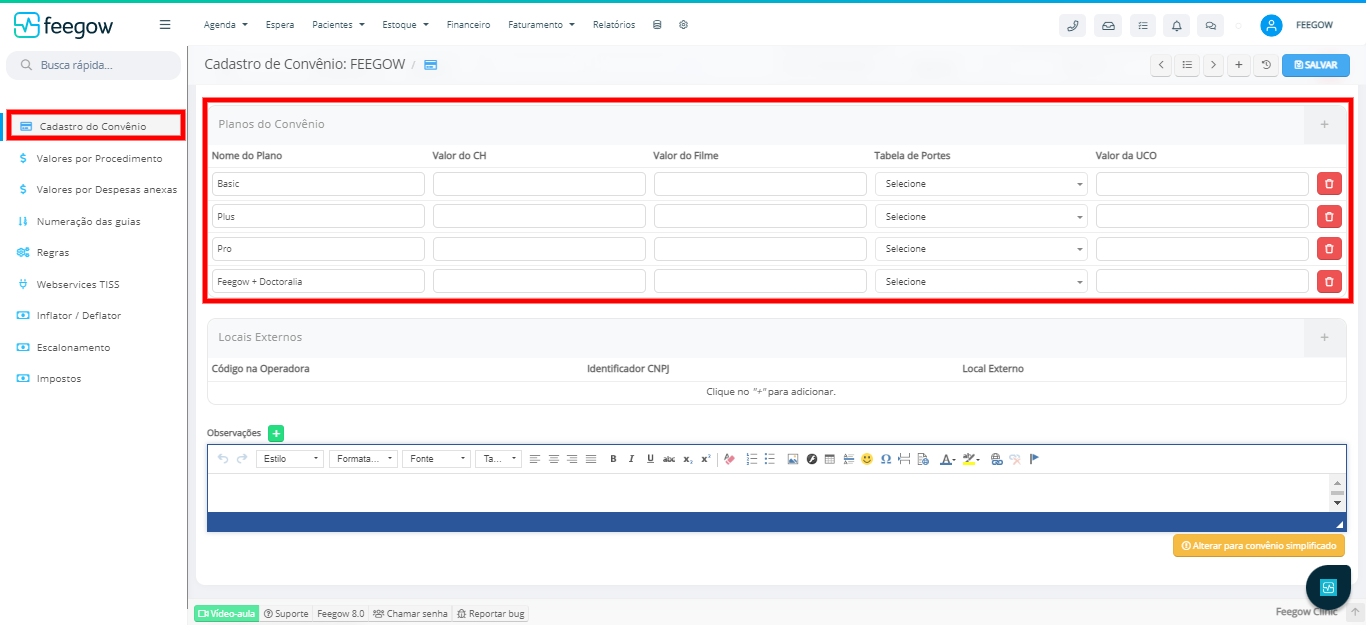1366x625 pixels.
Task: Open Tabela de Portes for Feegow + Doctoralia
Action: pyautogui.click(x=981, y=282)
